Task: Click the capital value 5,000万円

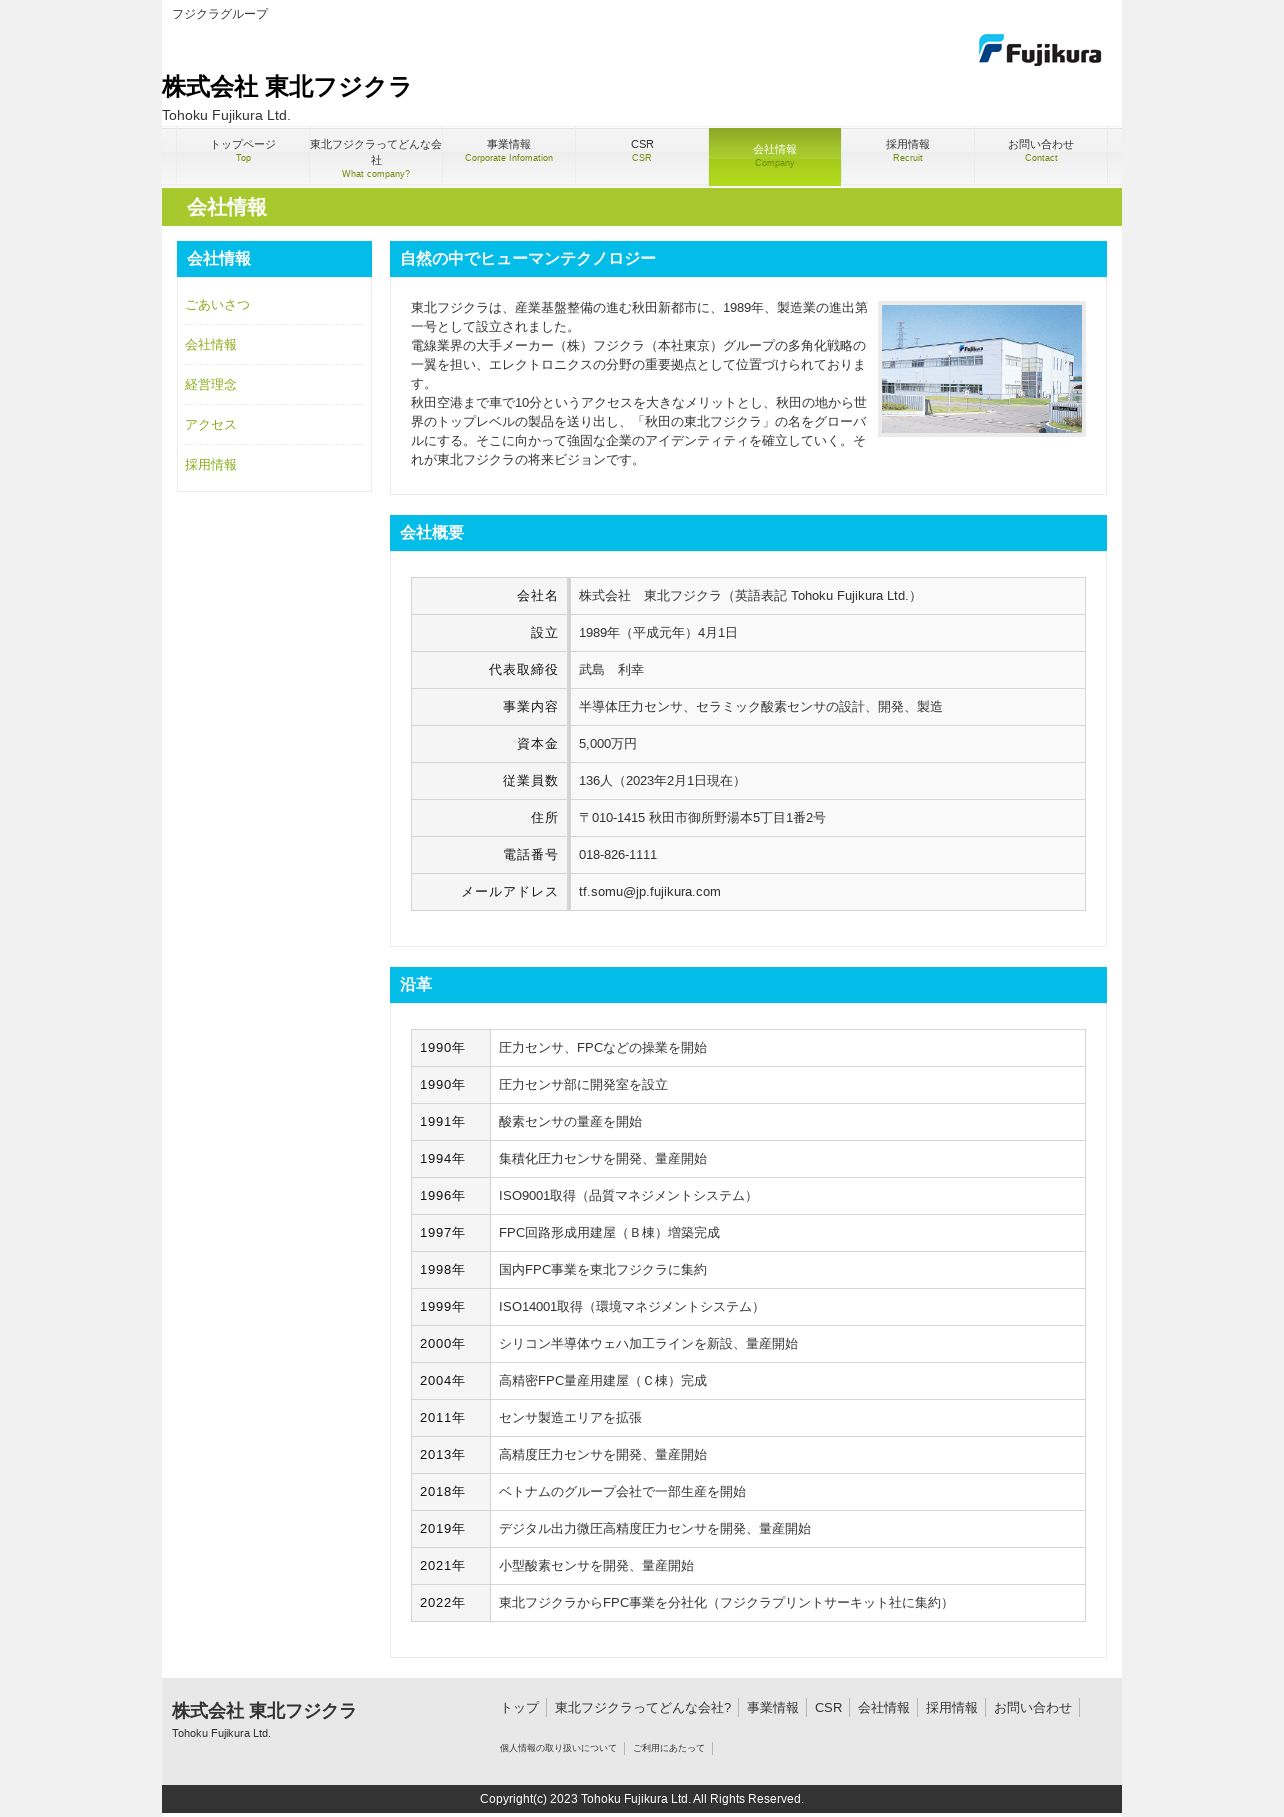Action: [x=608, y=744]
